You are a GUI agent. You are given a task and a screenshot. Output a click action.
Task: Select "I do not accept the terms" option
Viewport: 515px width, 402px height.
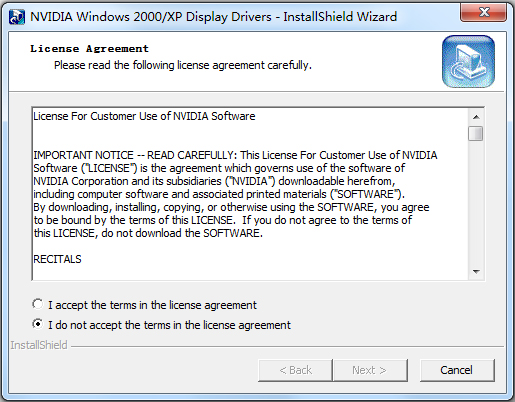click(38, 324)
